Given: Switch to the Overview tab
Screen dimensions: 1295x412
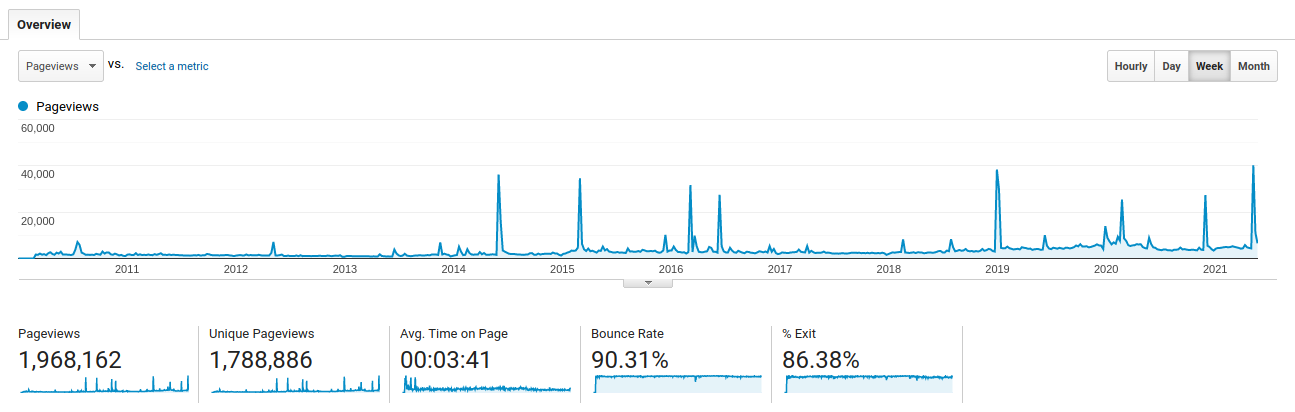Looking at the screenshot, I should 44,24.
